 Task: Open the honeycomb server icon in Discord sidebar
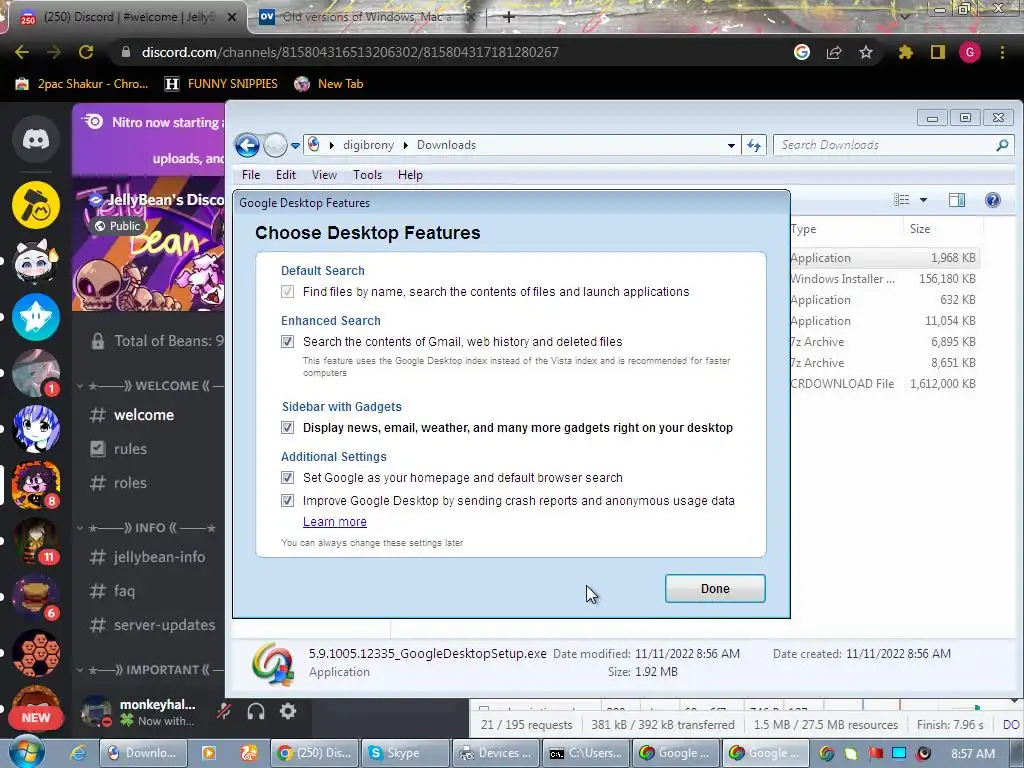tap(36, 654)
